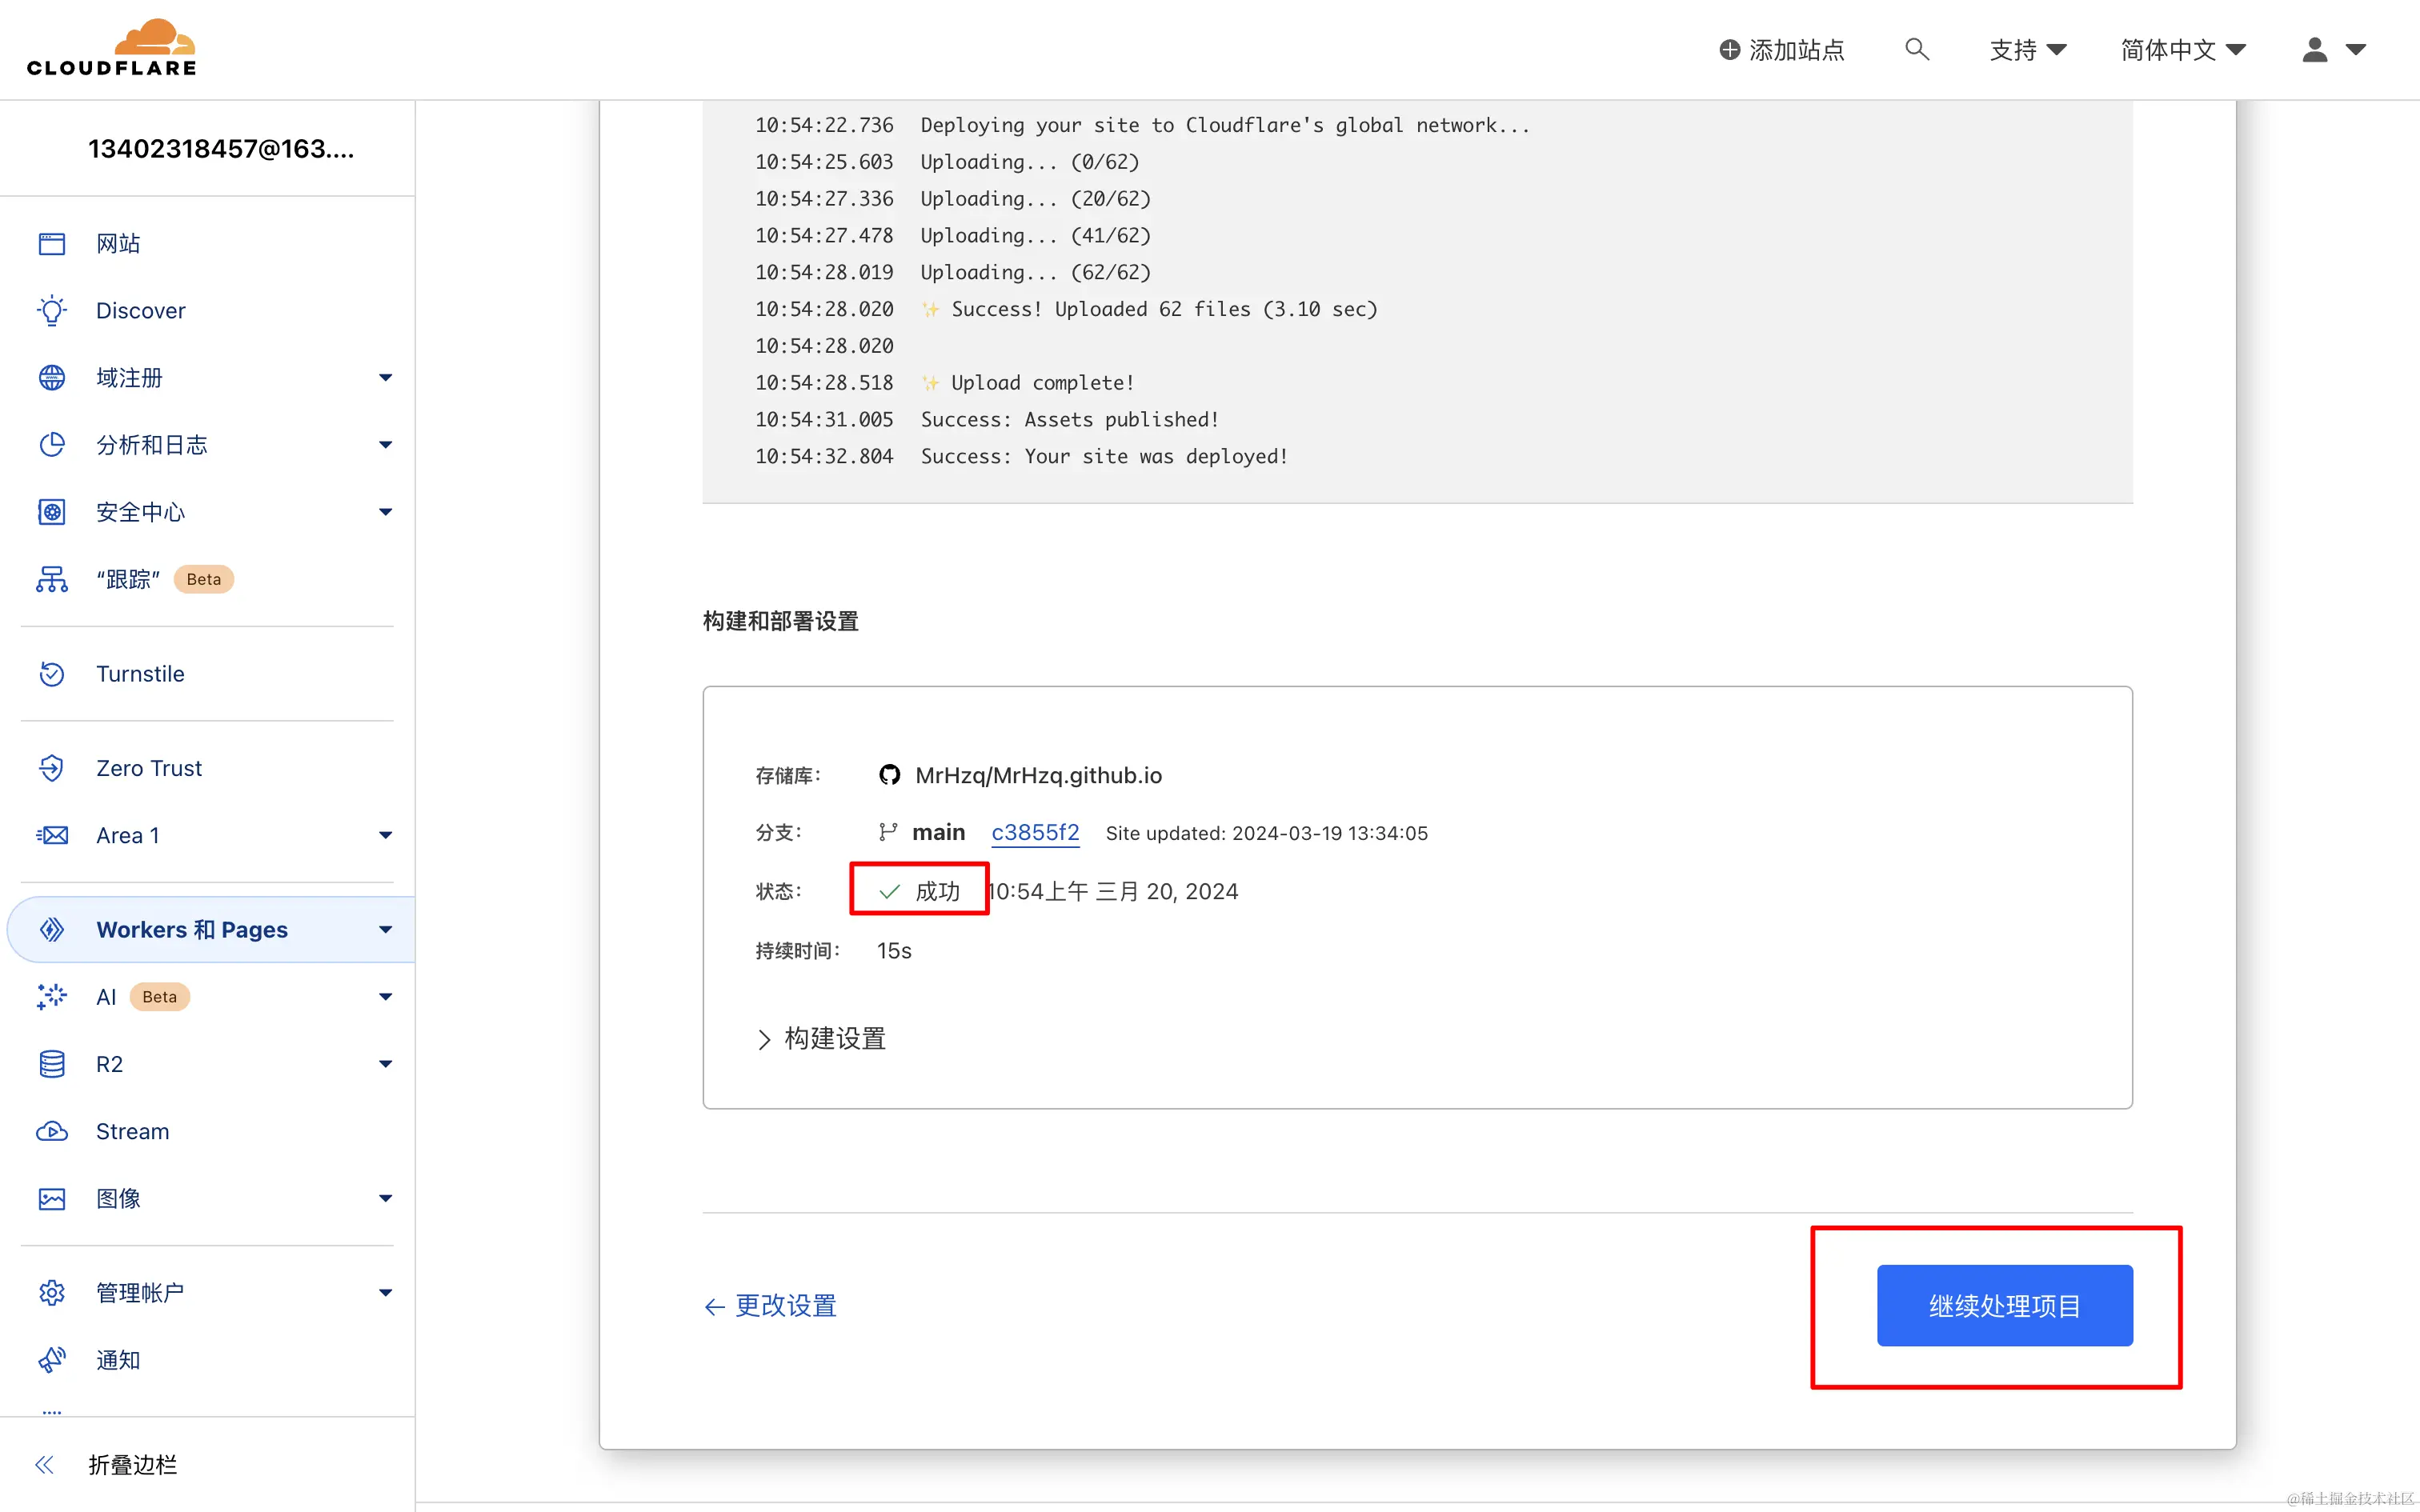Click the 图像 picture icon

52,1198
